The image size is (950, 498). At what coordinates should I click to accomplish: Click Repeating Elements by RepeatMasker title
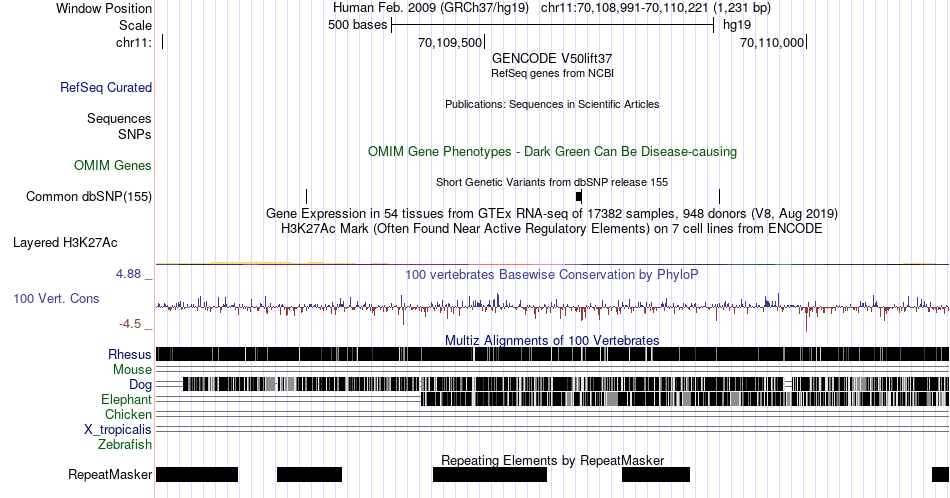click(552, 460)
